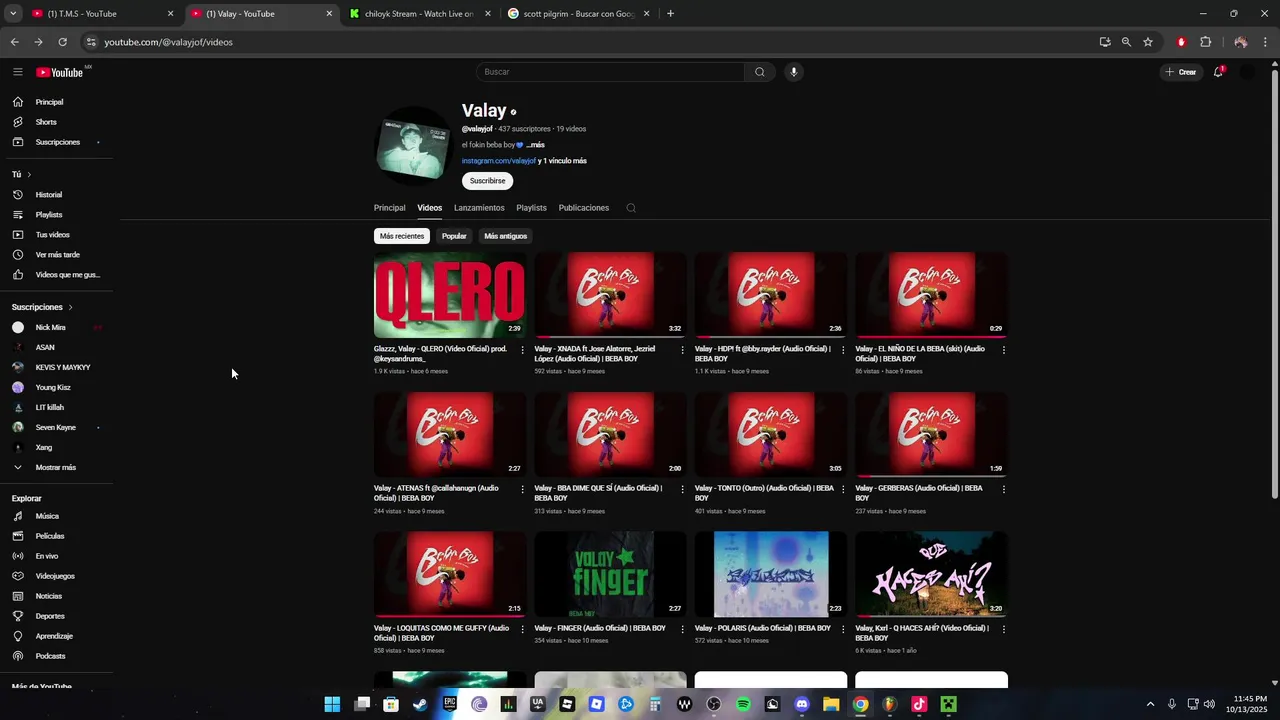Switch to Publicaciones channel tab
This screenshot has width=1280, height=720.
tap(584, 208)
